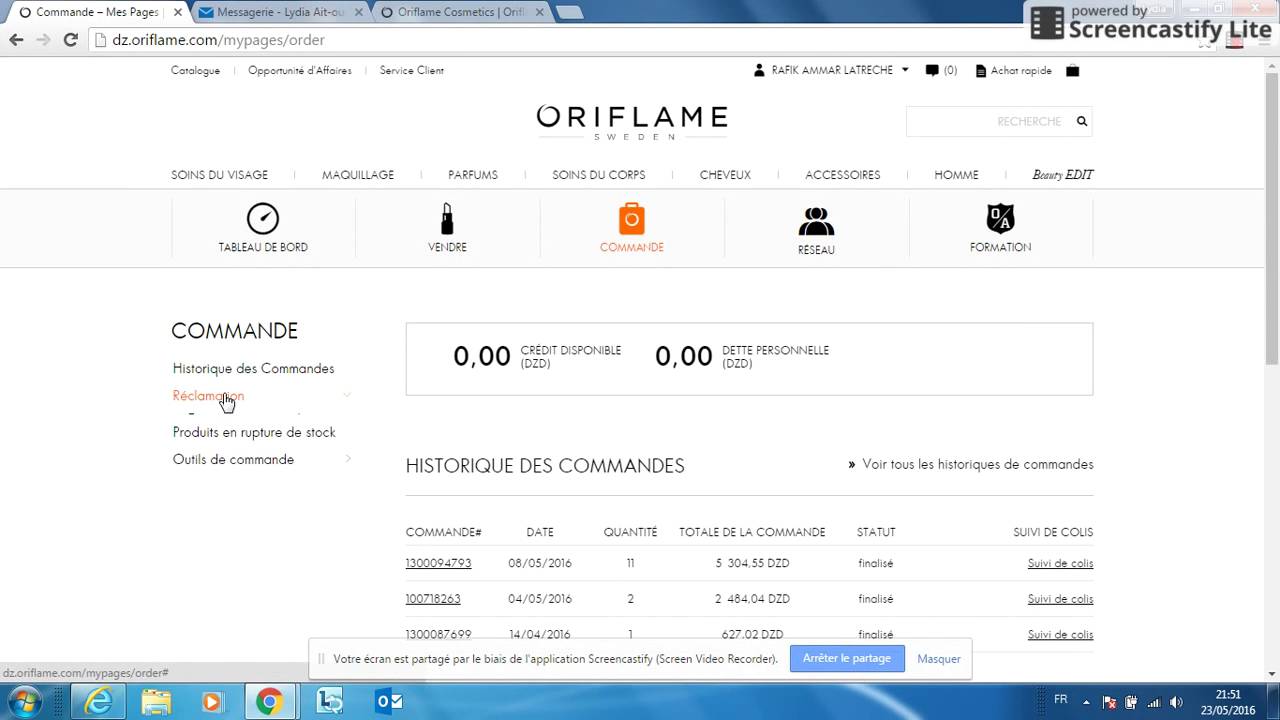Image resolution: width=1280 pixels, height=720 pixels.
Task: Click the Arrêter le partage button
Action: pos(846,658)
